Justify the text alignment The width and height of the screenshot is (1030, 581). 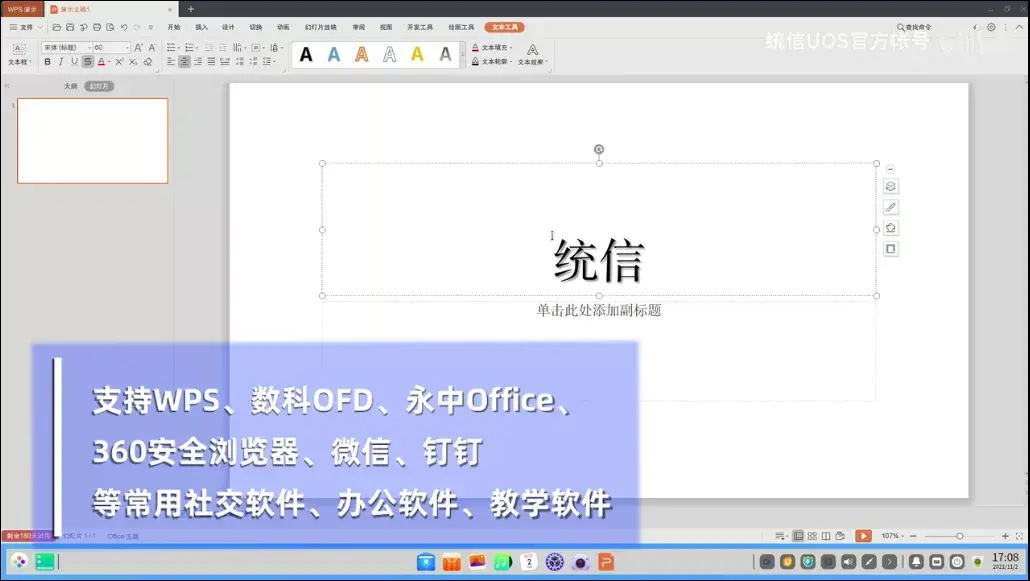pos(212,62)
